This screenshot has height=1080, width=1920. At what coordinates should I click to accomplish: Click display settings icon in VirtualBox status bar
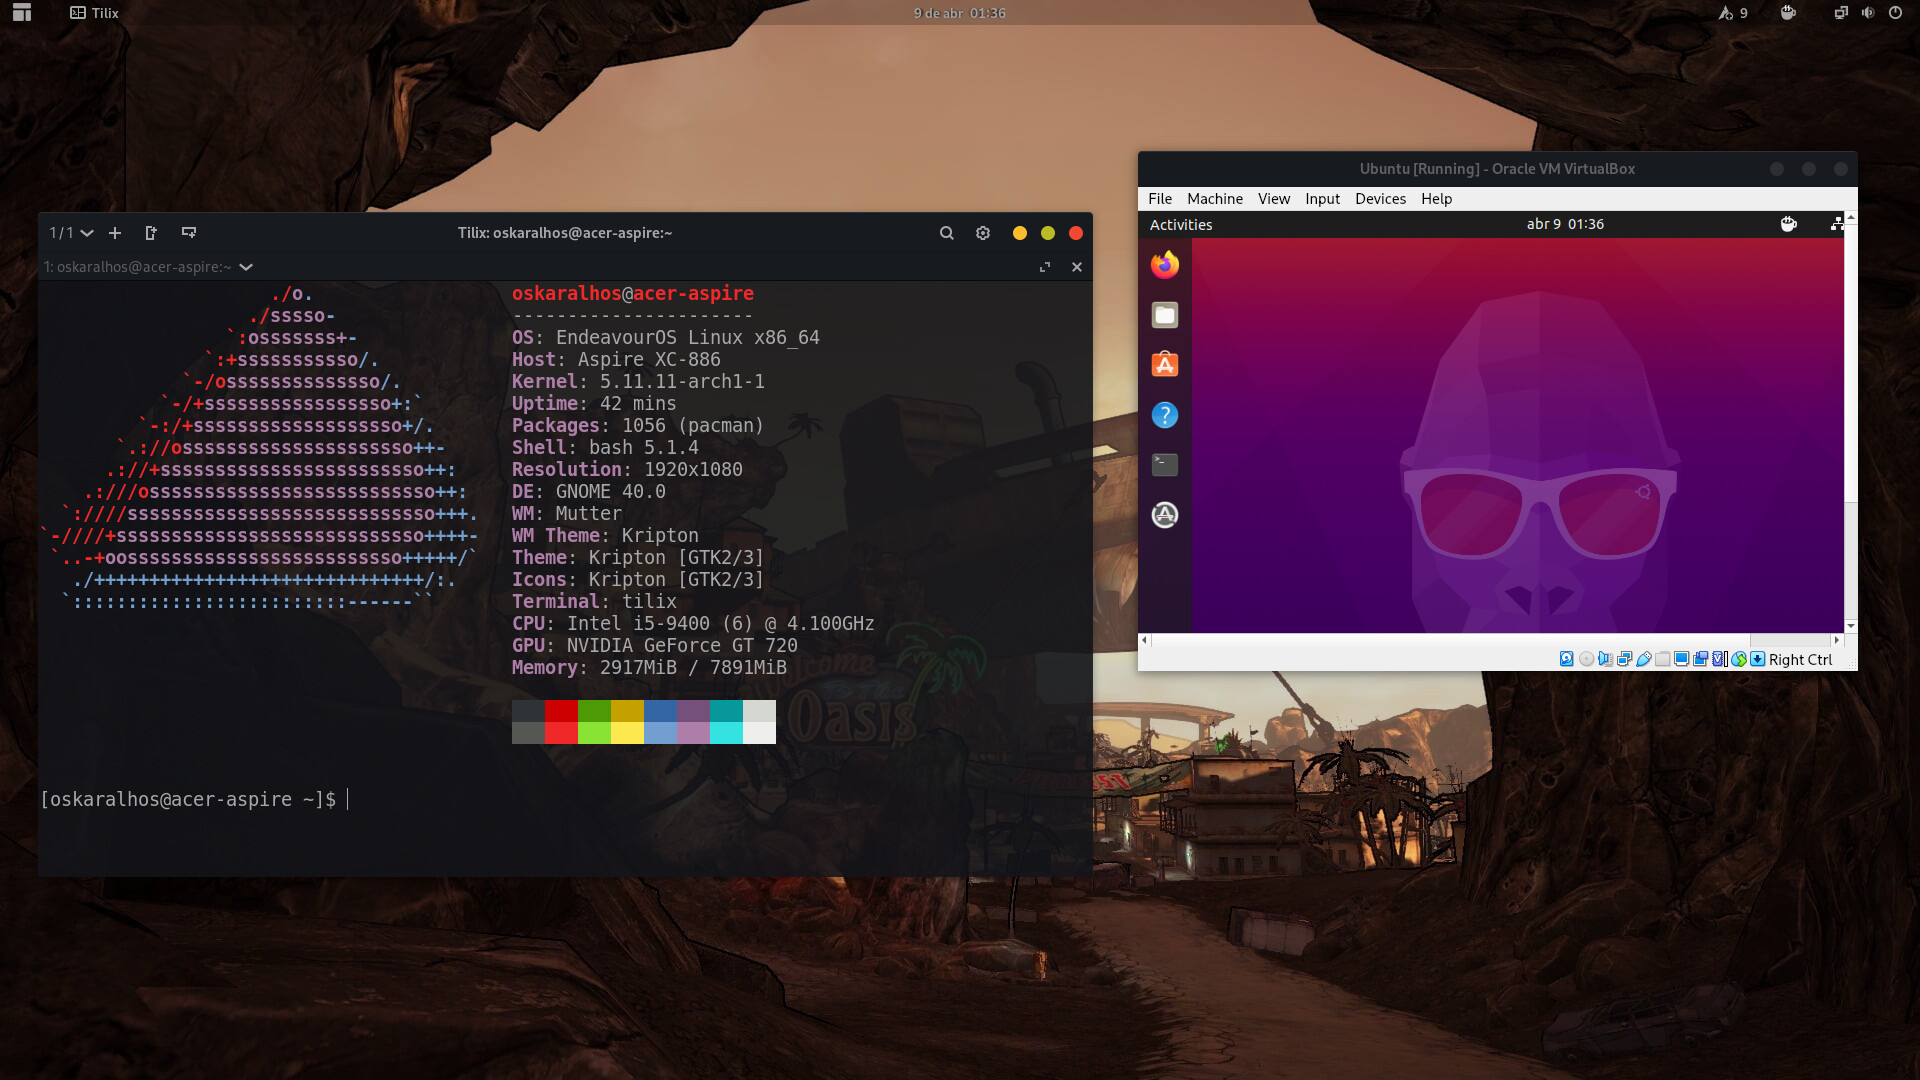1682,659
